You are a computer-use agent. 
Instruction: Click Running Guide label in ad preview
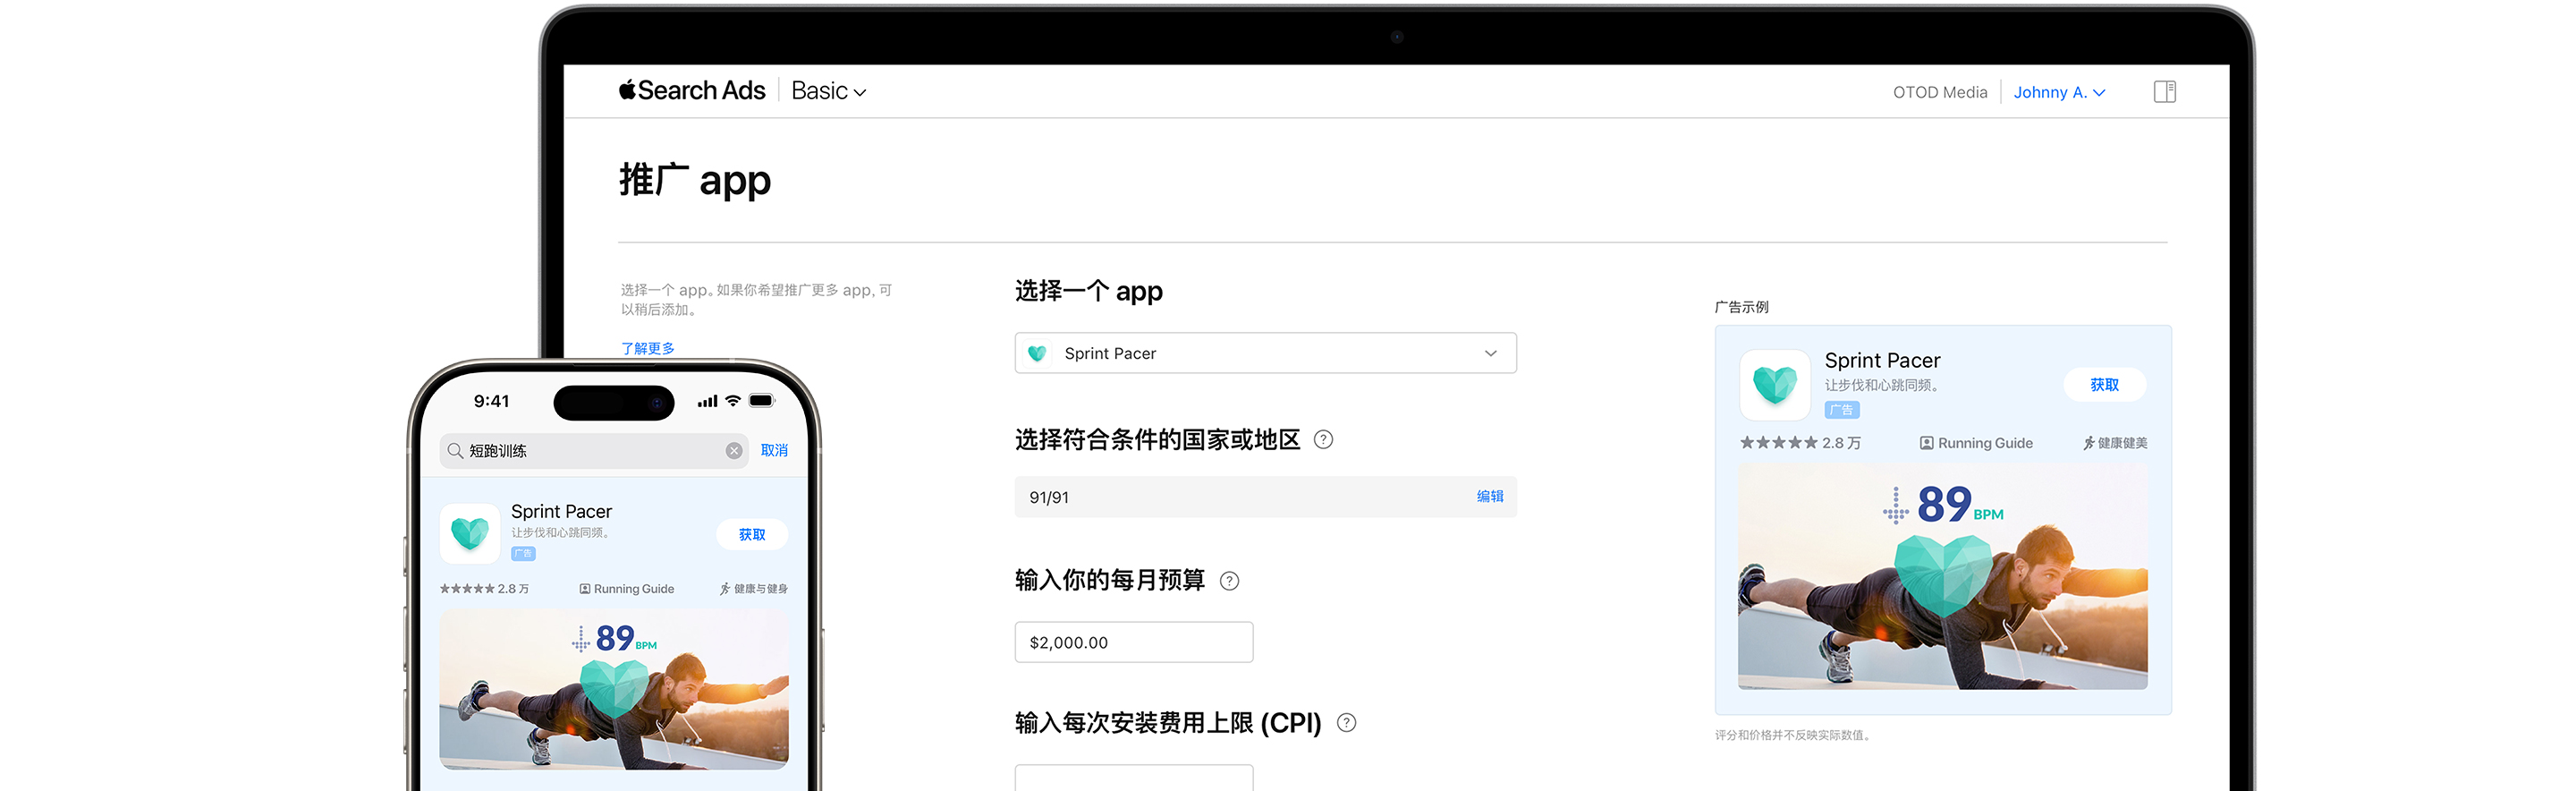1976,443
